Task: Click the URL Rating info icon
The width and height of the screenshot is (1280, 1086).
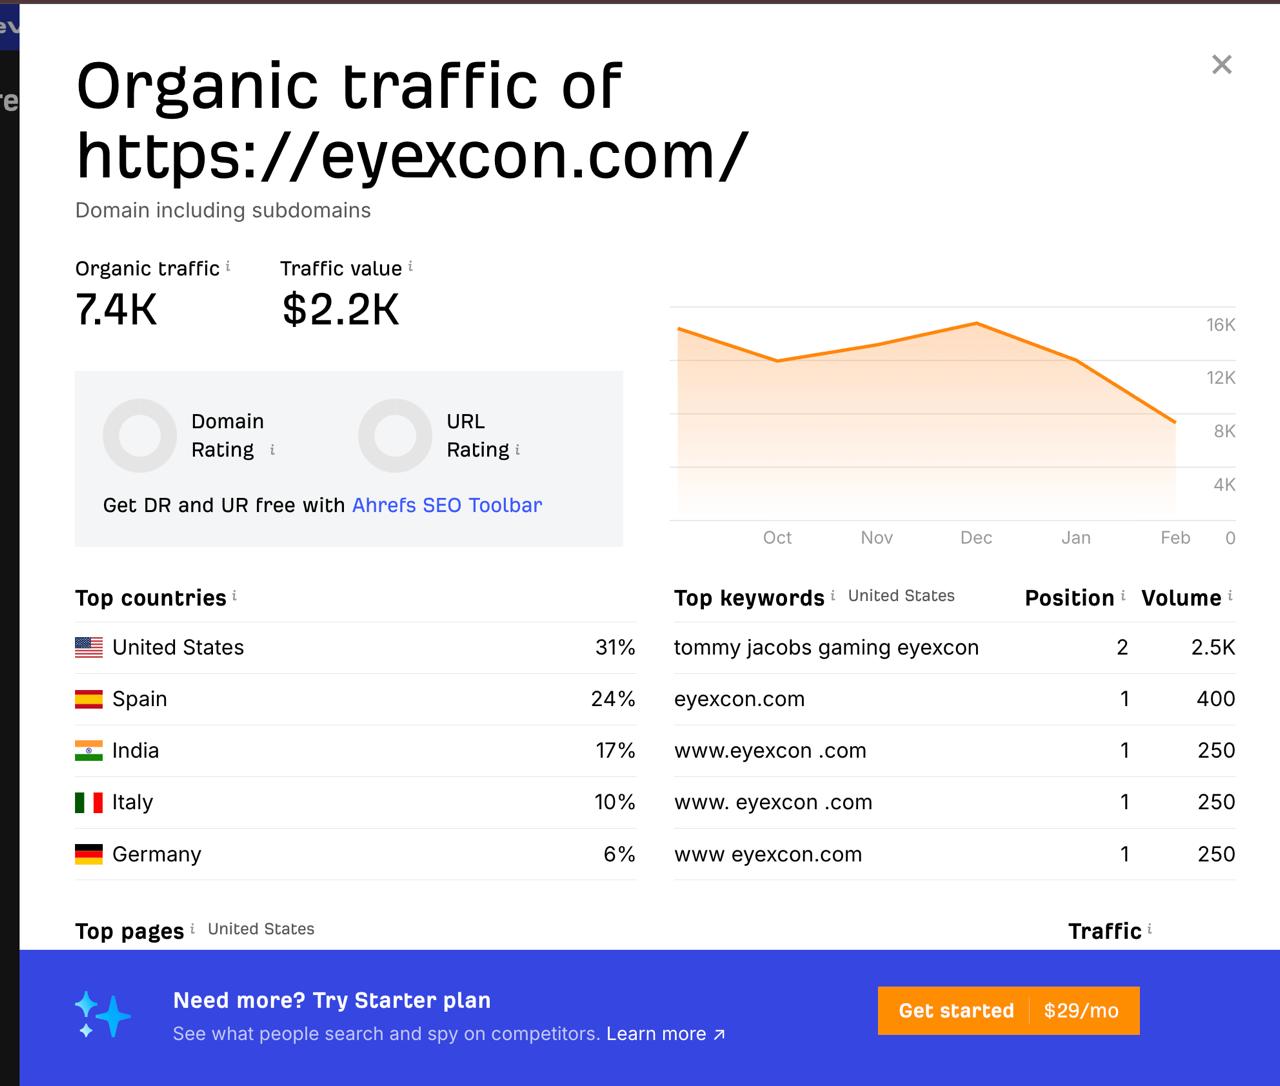Action: [x=517, y=450]
